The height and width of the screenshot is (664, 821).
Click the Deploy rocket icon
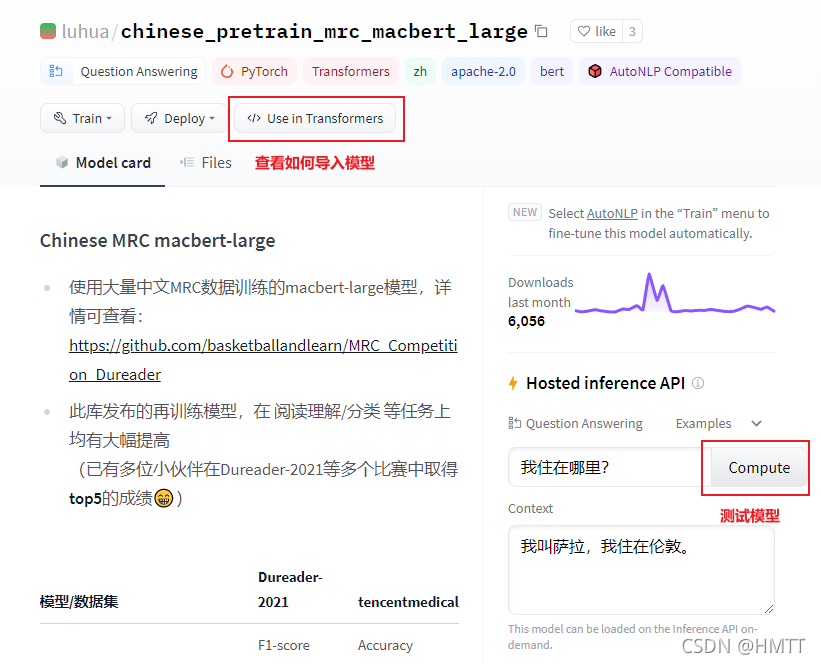(151, 118)
